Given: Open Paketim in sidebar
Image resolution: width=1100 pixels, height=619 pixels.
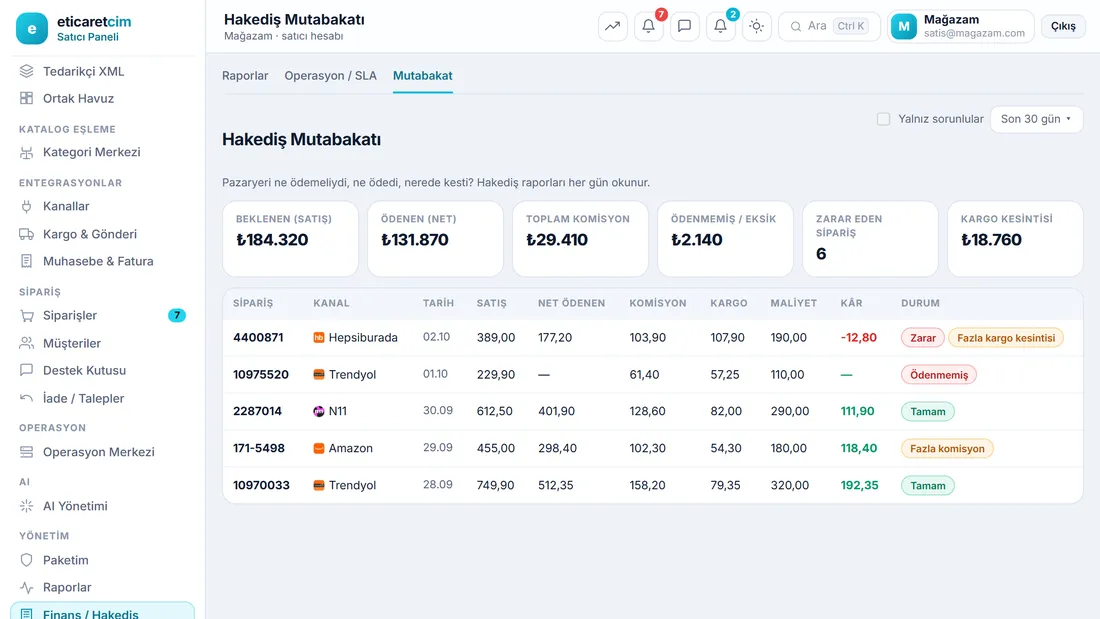Looking at the screenshot, I should [x=102, y=560].
